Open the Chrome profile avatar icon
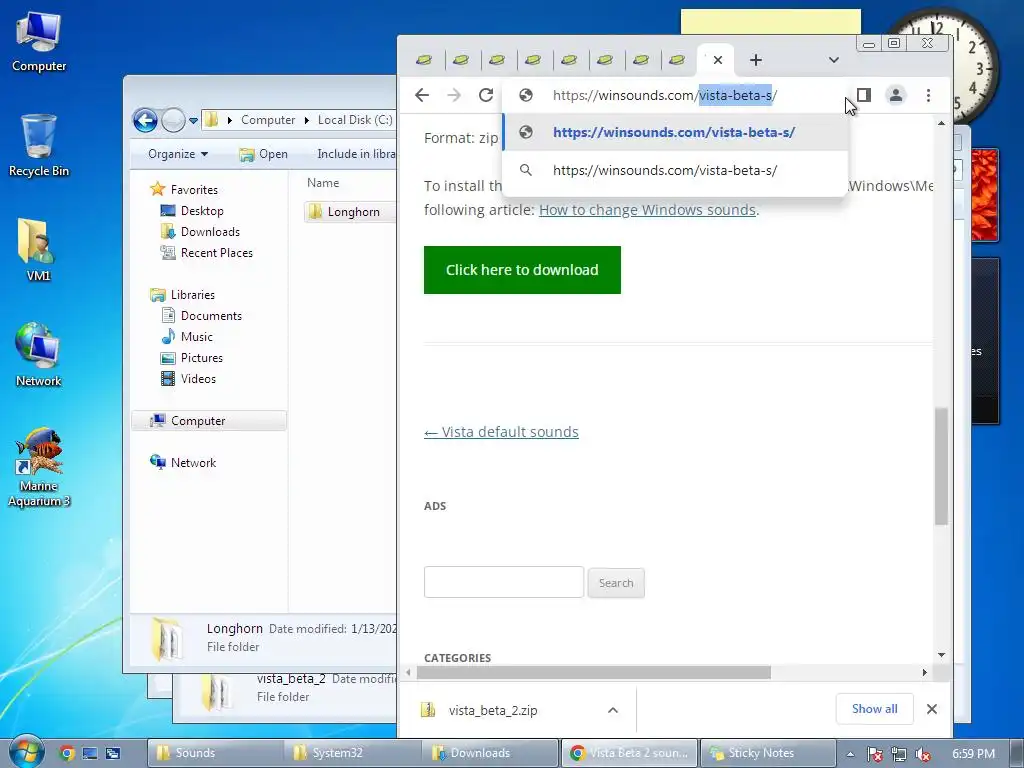 click(896, 95)
